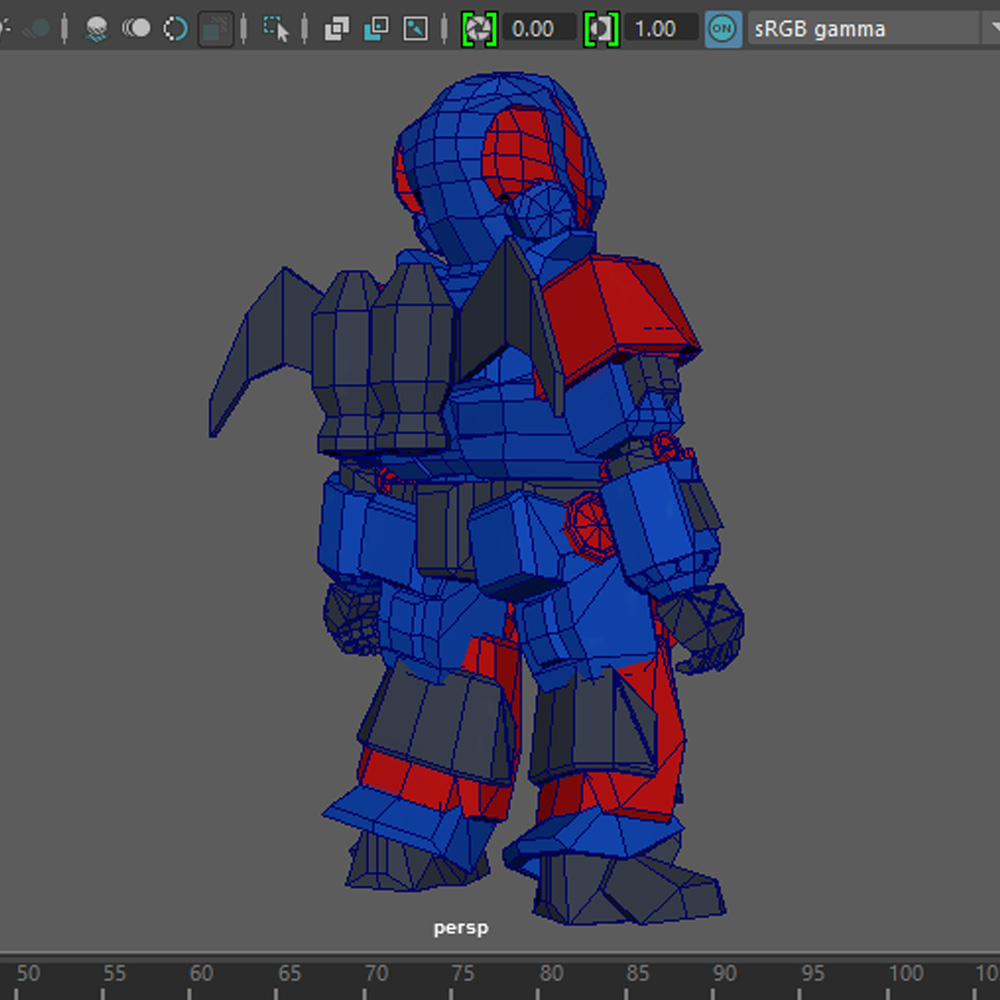Turn on X-Ray joints display
Image resolution: width=1000 pixels, height=1000 pixels.
click(416, 28)
